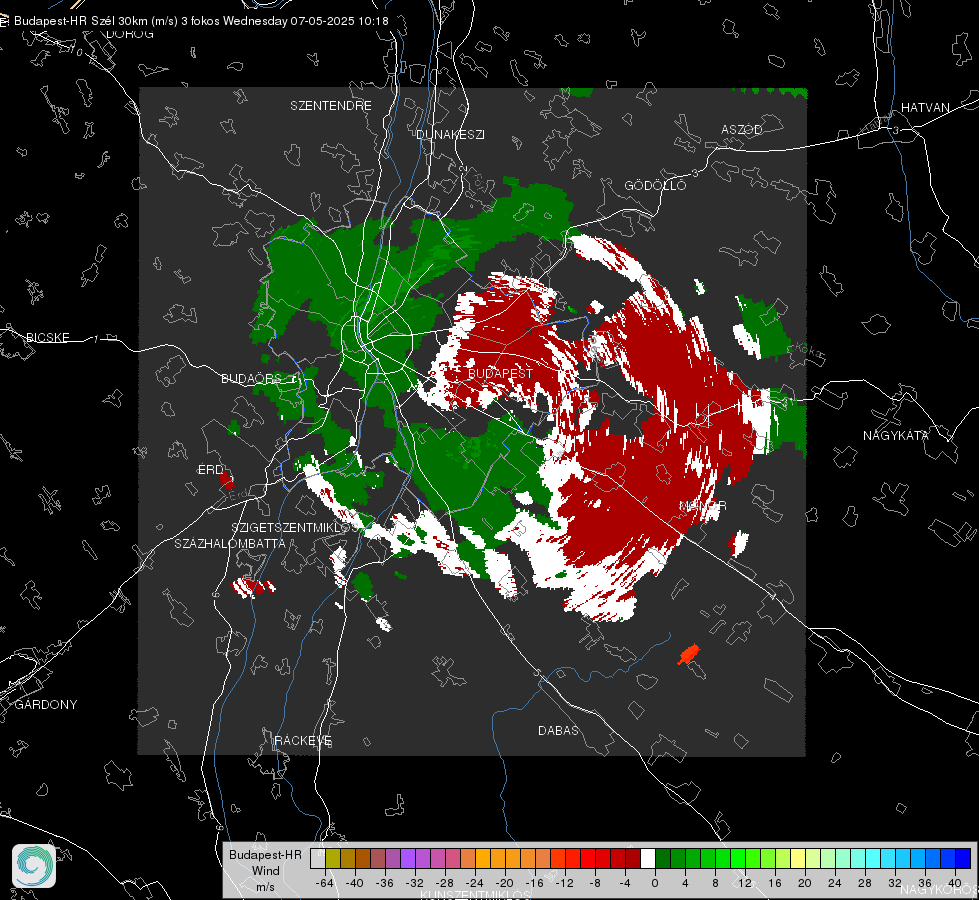Viewport: 979px width, 900px height.
Task: Click the swirl logo icon at bottom-left
Action: [x=34, y=866]
